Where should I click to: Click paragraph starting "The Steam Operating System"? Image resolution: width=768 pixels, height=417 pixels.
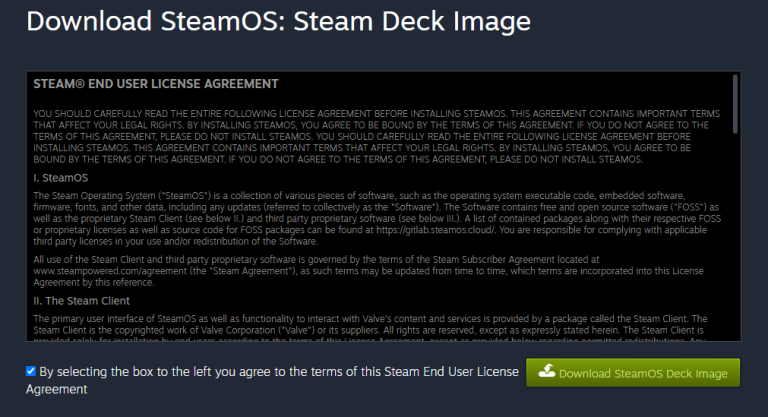(x=377, y=219)
